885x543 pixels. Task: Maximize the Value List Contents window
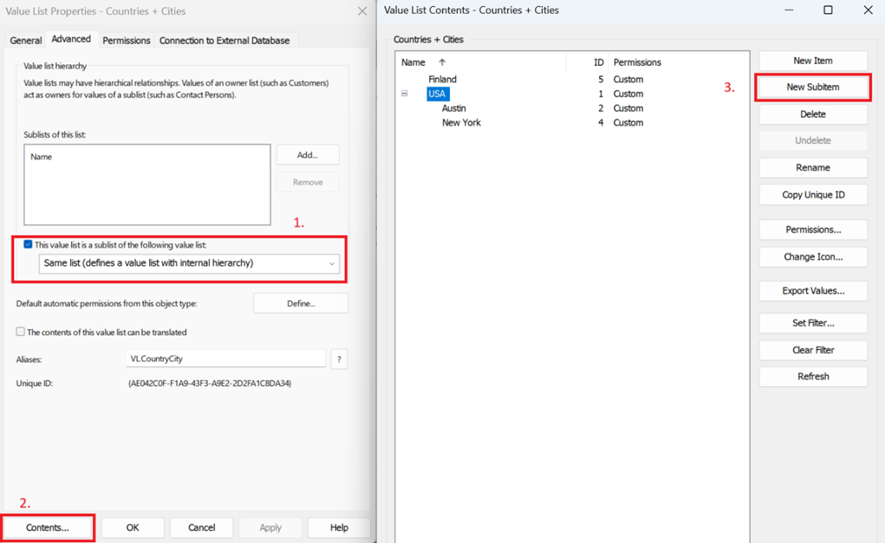click(828, 10)
